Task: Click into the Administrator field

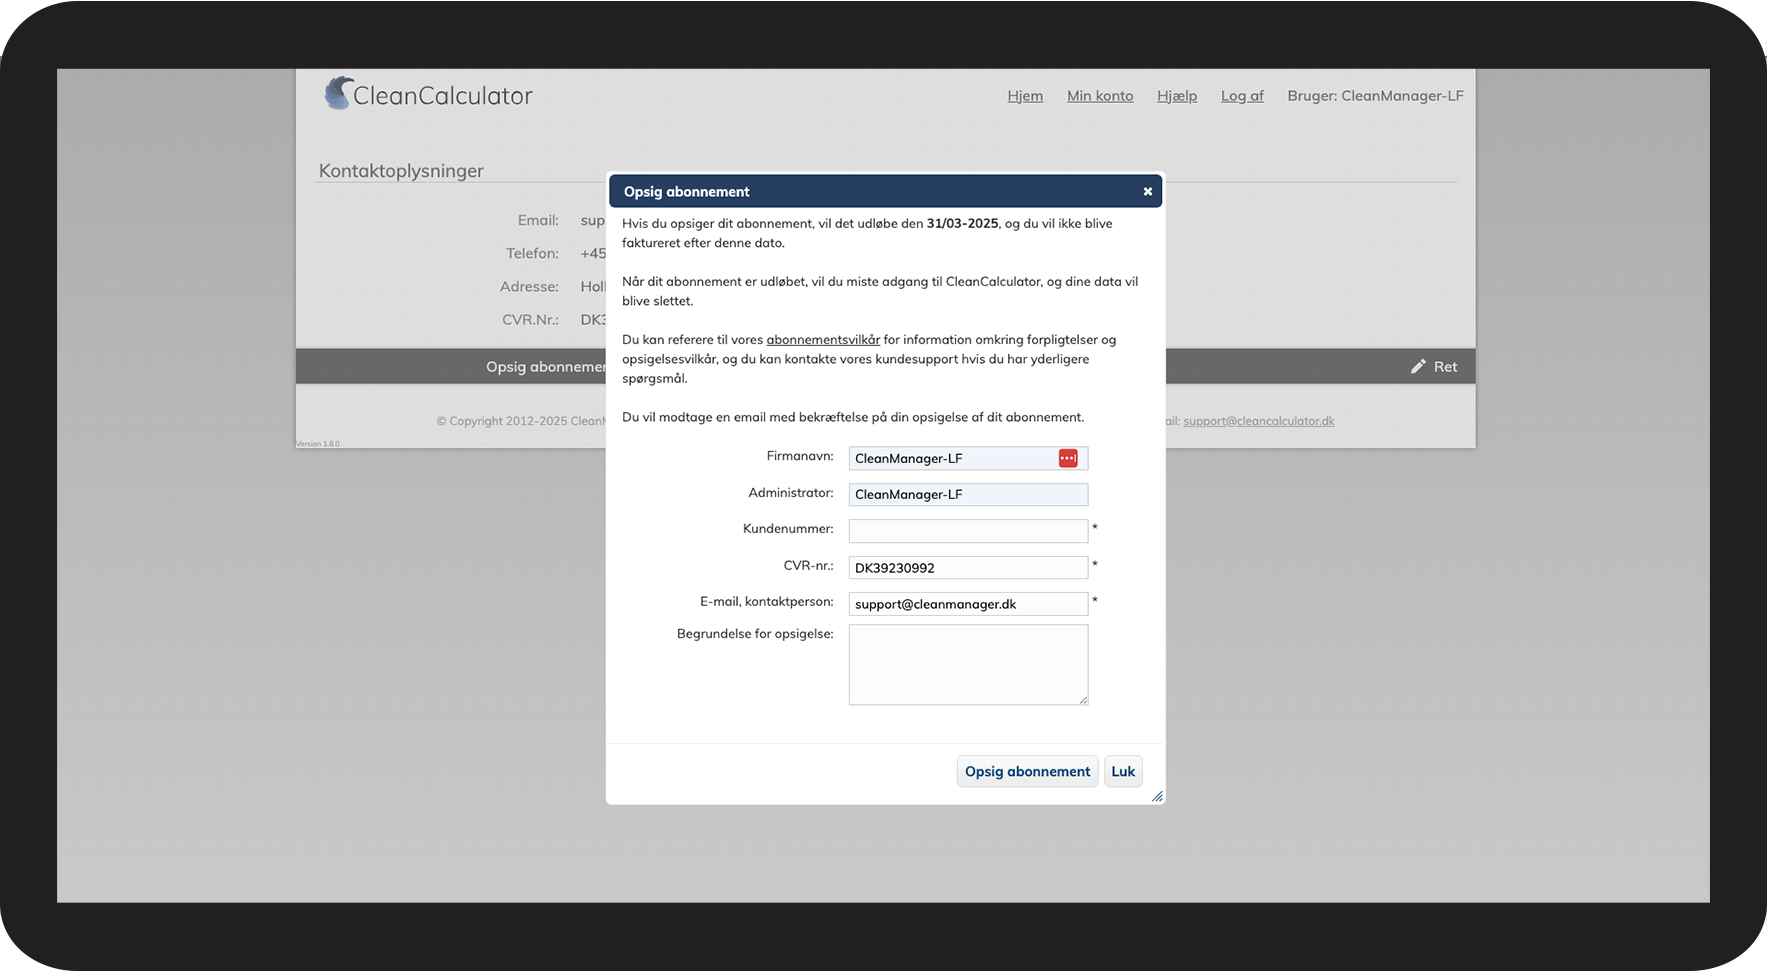Action: click(967, 495)
